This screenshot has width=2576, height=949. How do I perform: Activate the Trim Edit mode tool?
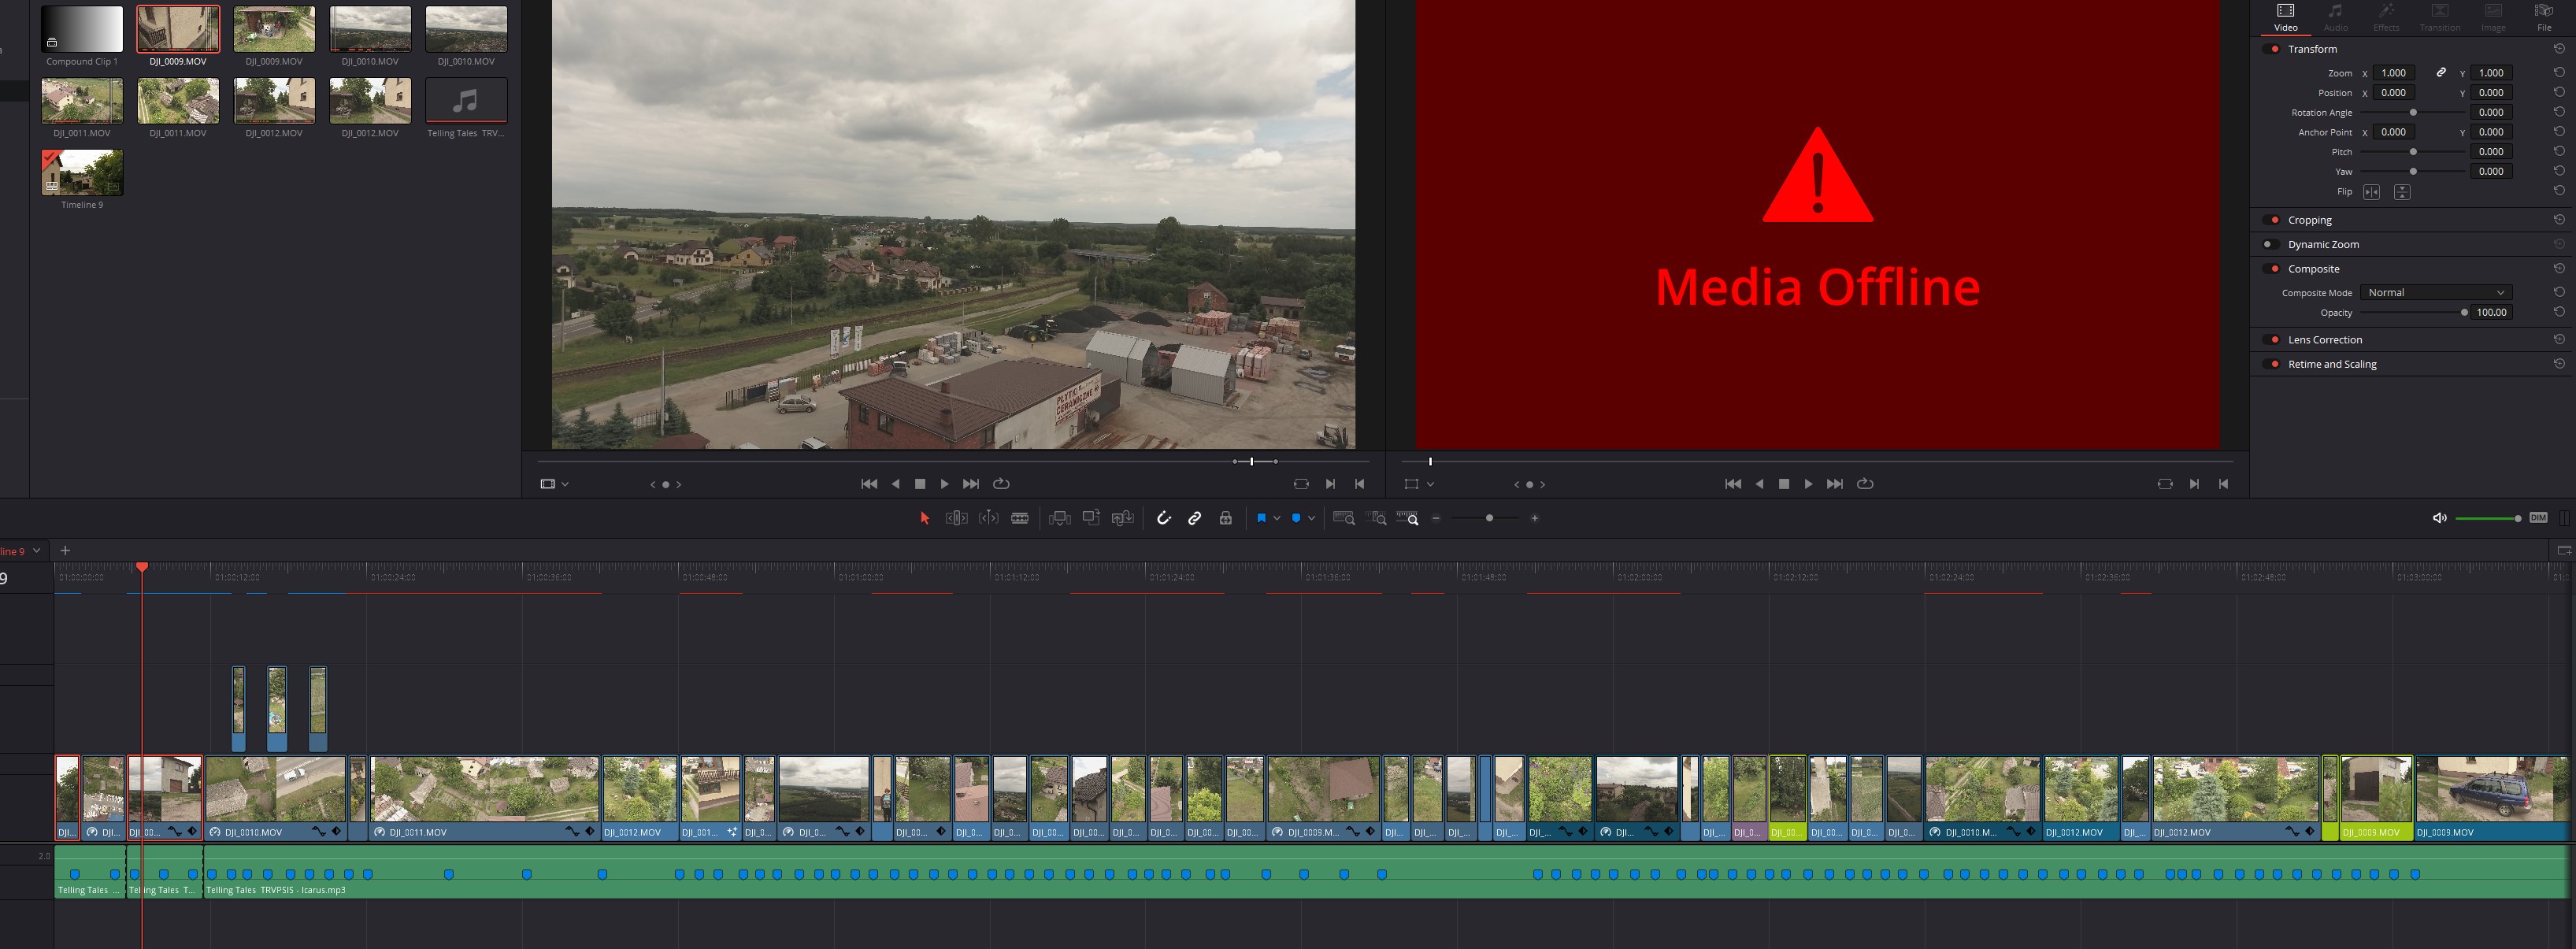click(x=956, y=518)
